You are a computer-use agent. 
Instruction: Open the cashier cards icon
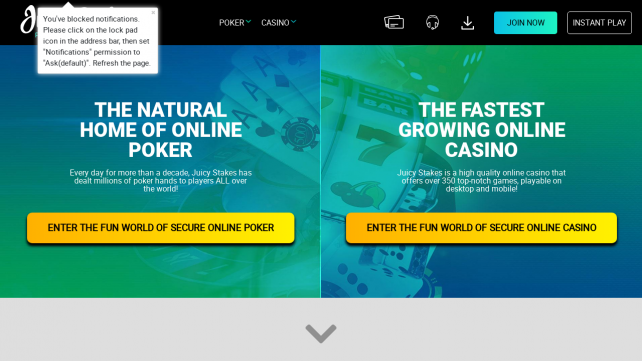point(394,23)
